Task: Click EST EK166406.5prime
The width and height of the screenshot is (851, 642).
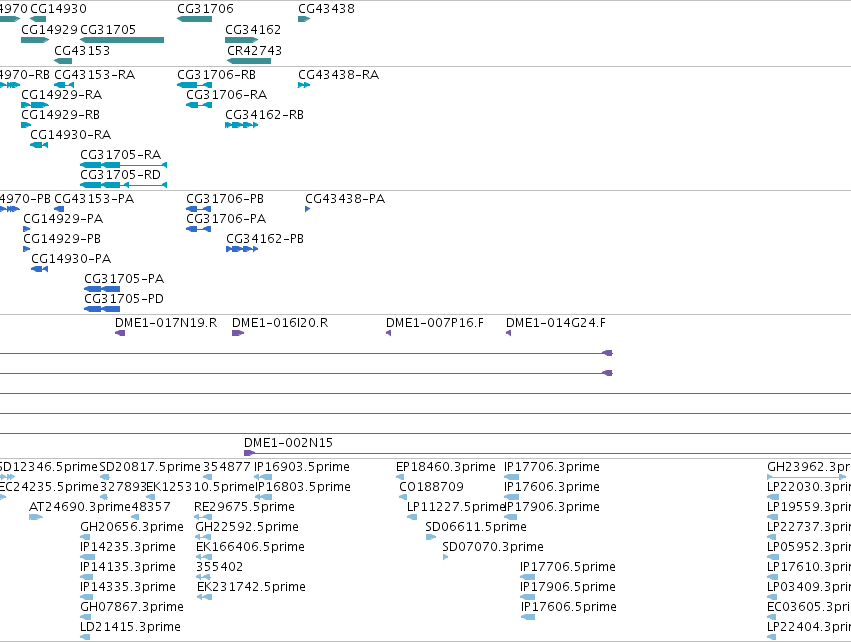Action: (250, 547)
